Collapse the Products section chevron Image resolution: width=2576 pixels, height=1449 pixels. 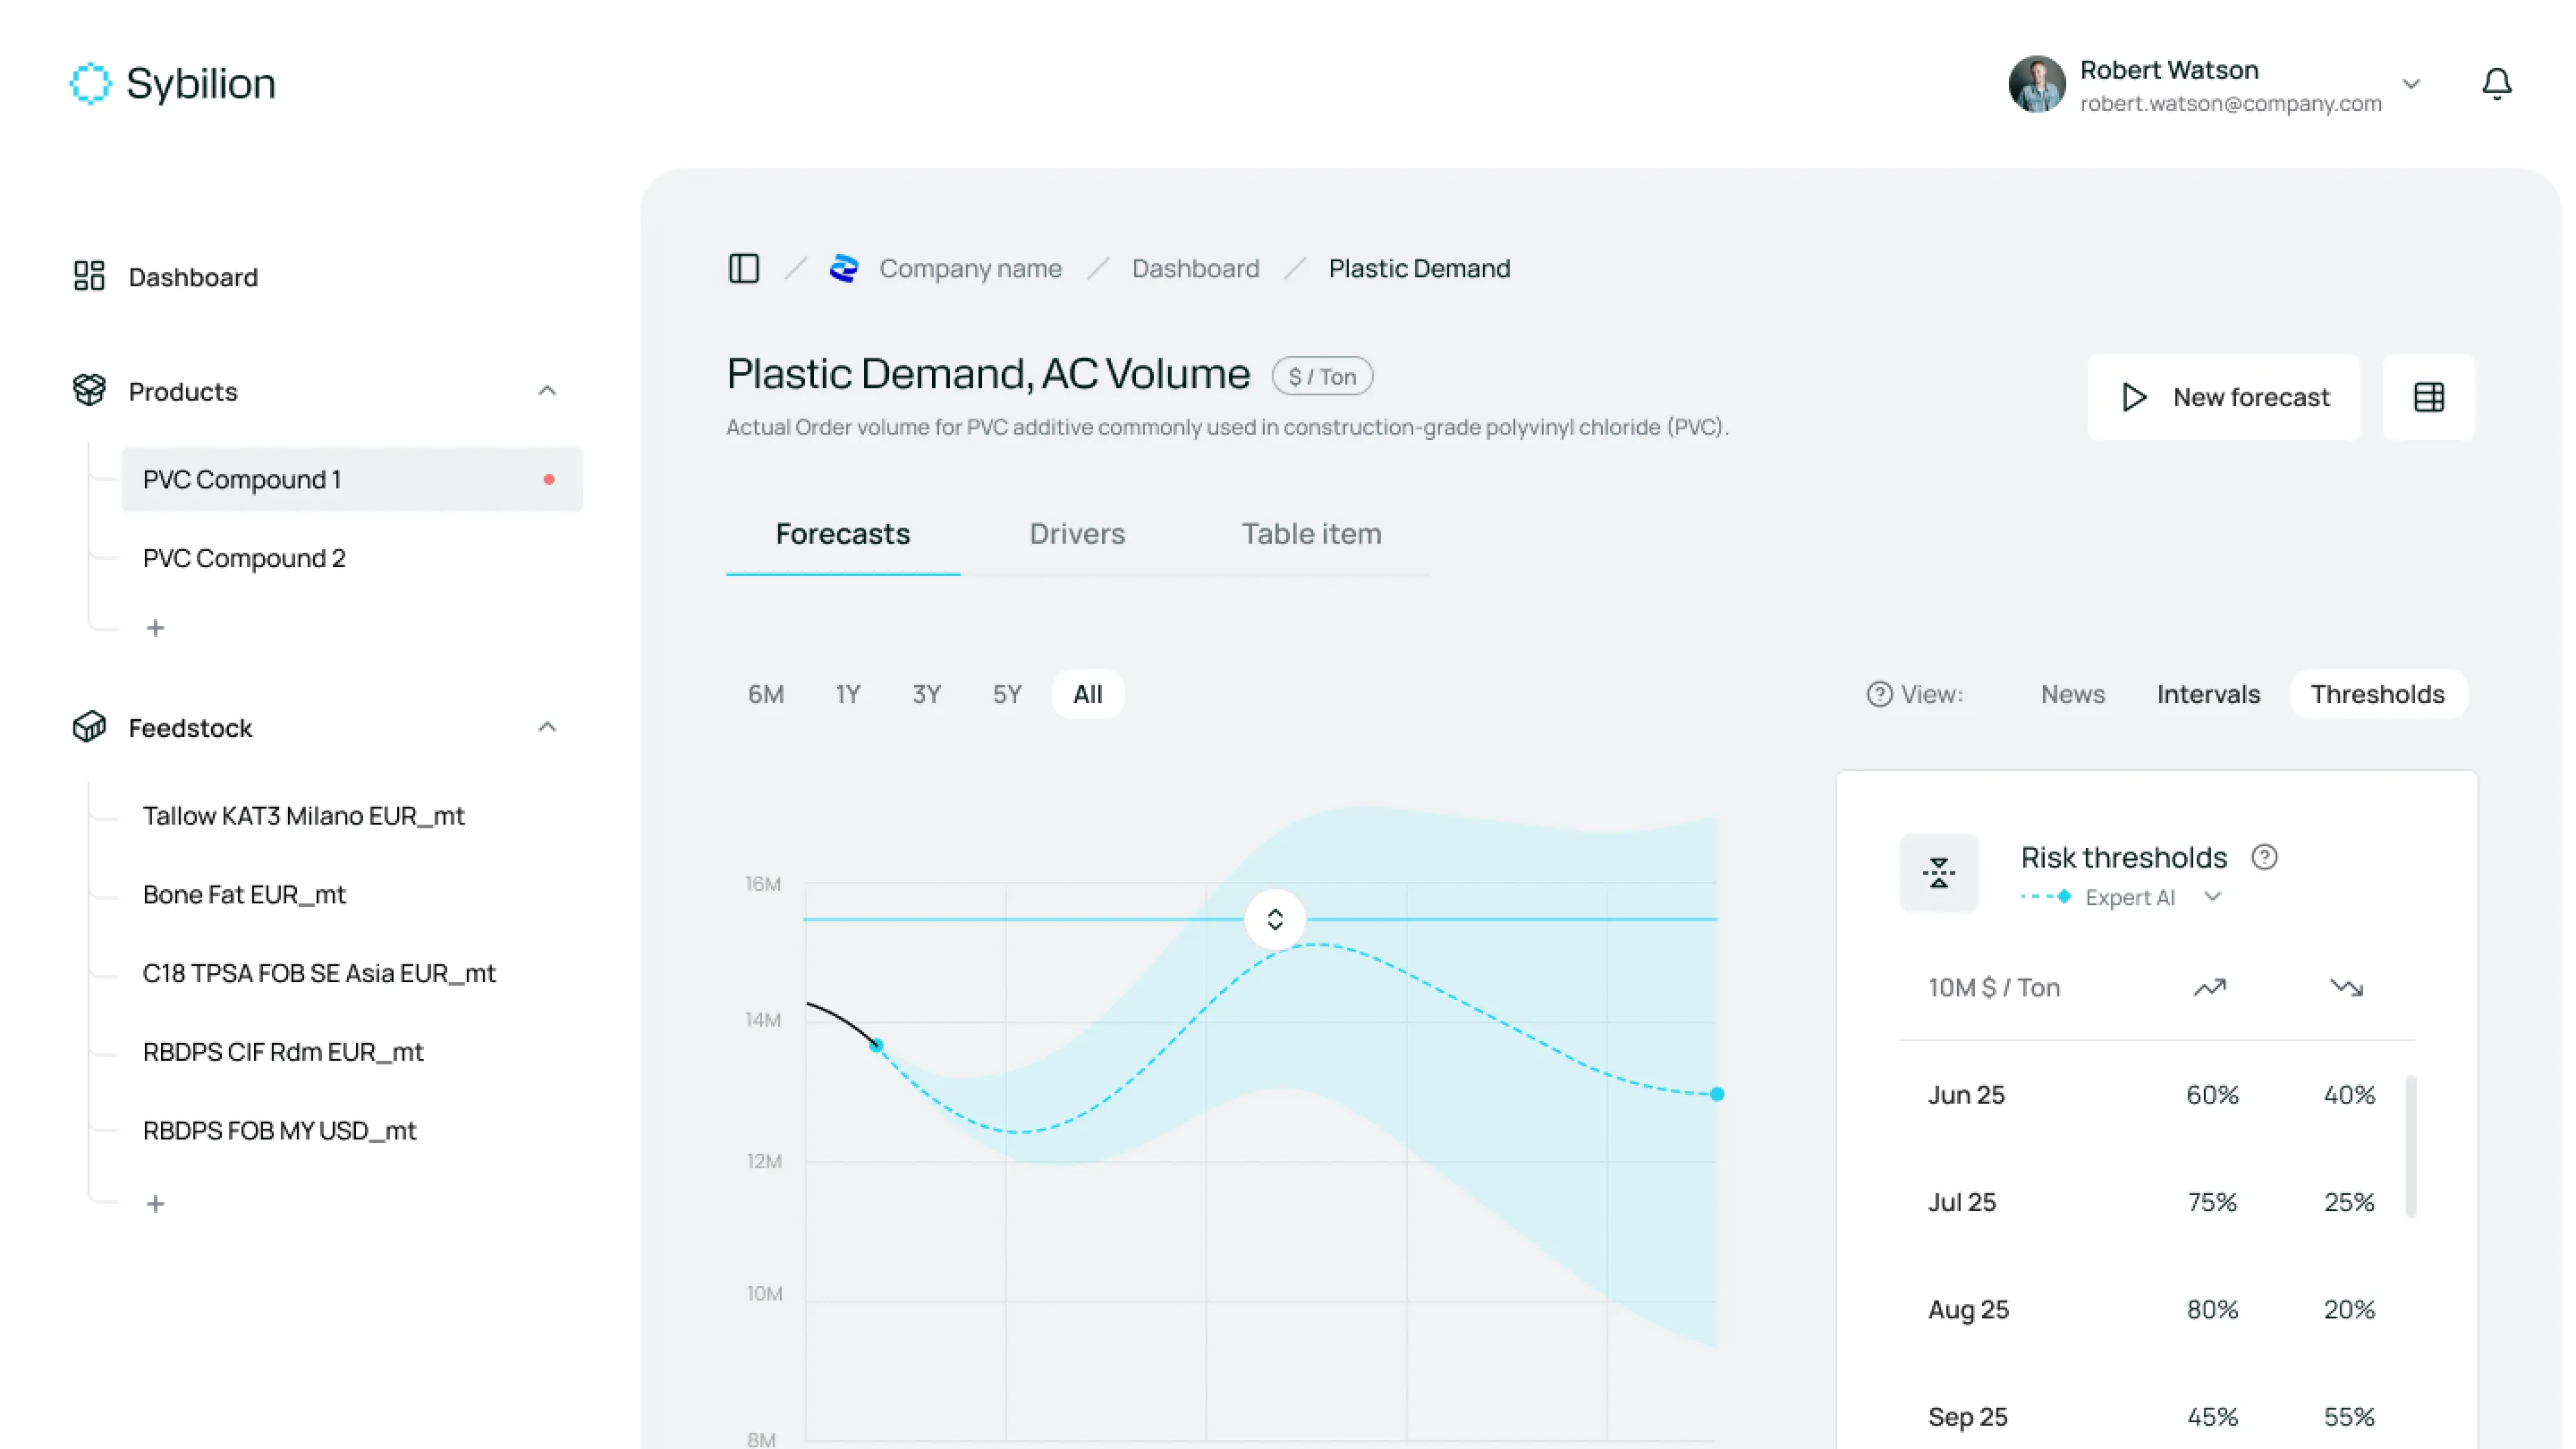[x=547, y=391]
